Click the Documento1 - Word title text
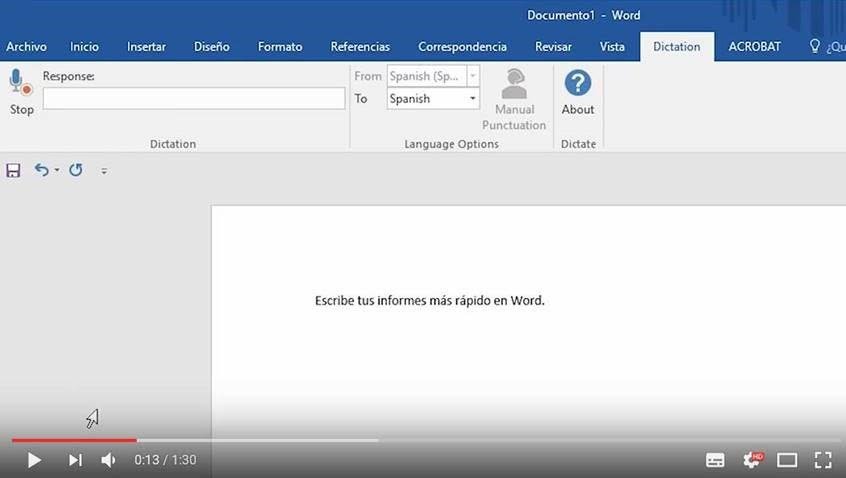The width and height of the screenshot is (846, 478). point(583,15)
